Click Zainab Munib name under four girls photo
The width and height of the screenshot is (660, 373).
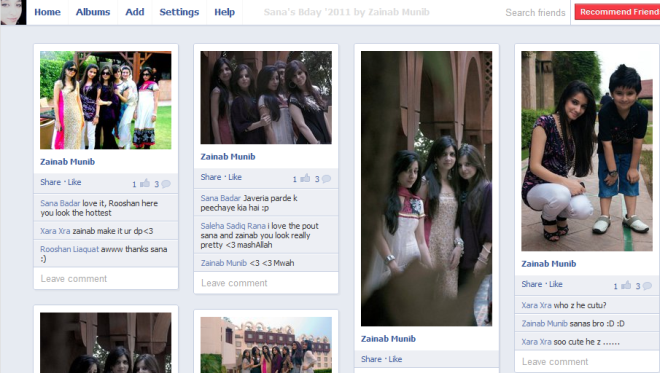[228, 157]
